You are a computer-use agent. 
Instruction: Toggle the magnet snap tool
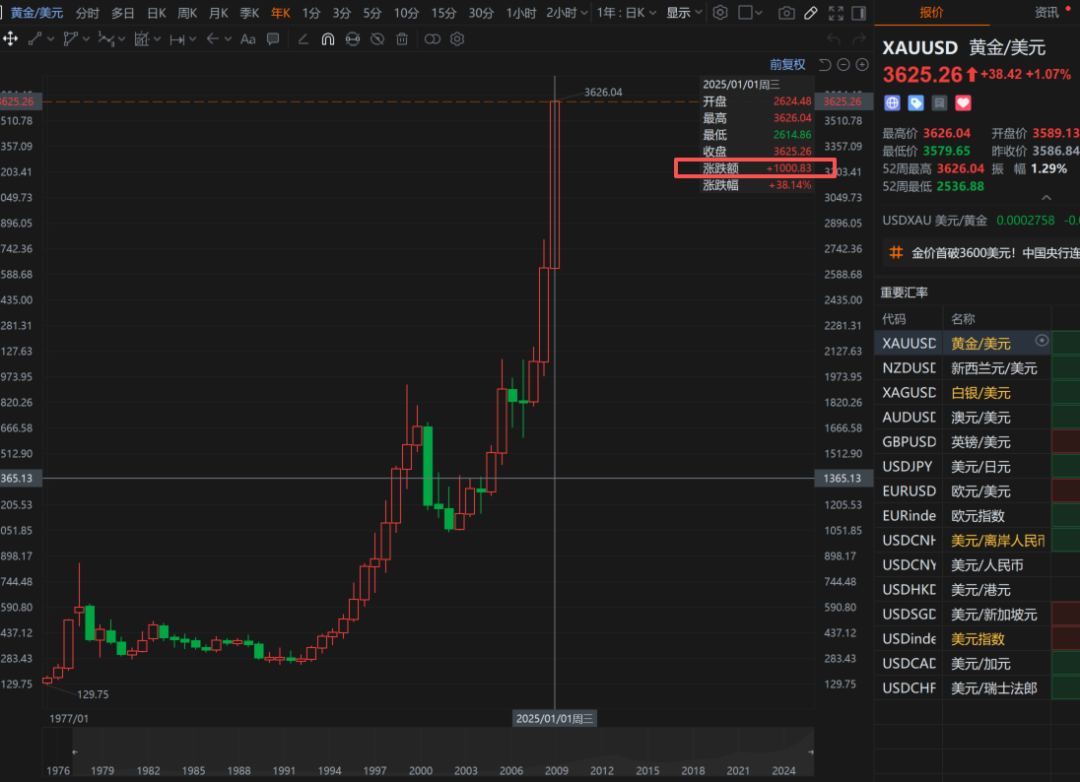[328, 38]
